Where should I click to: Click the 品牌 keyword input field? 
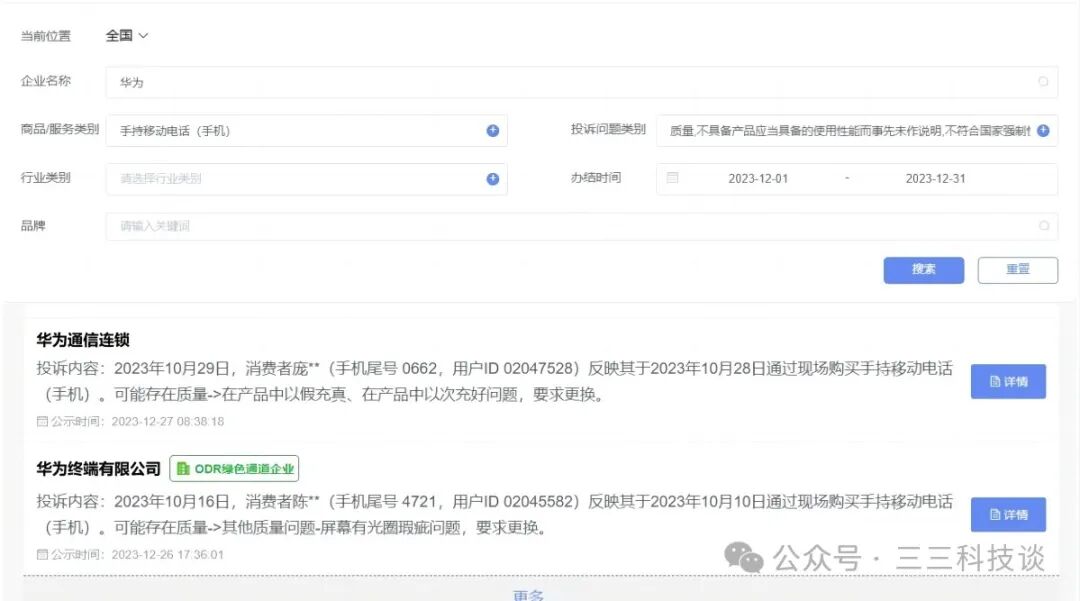581,226
